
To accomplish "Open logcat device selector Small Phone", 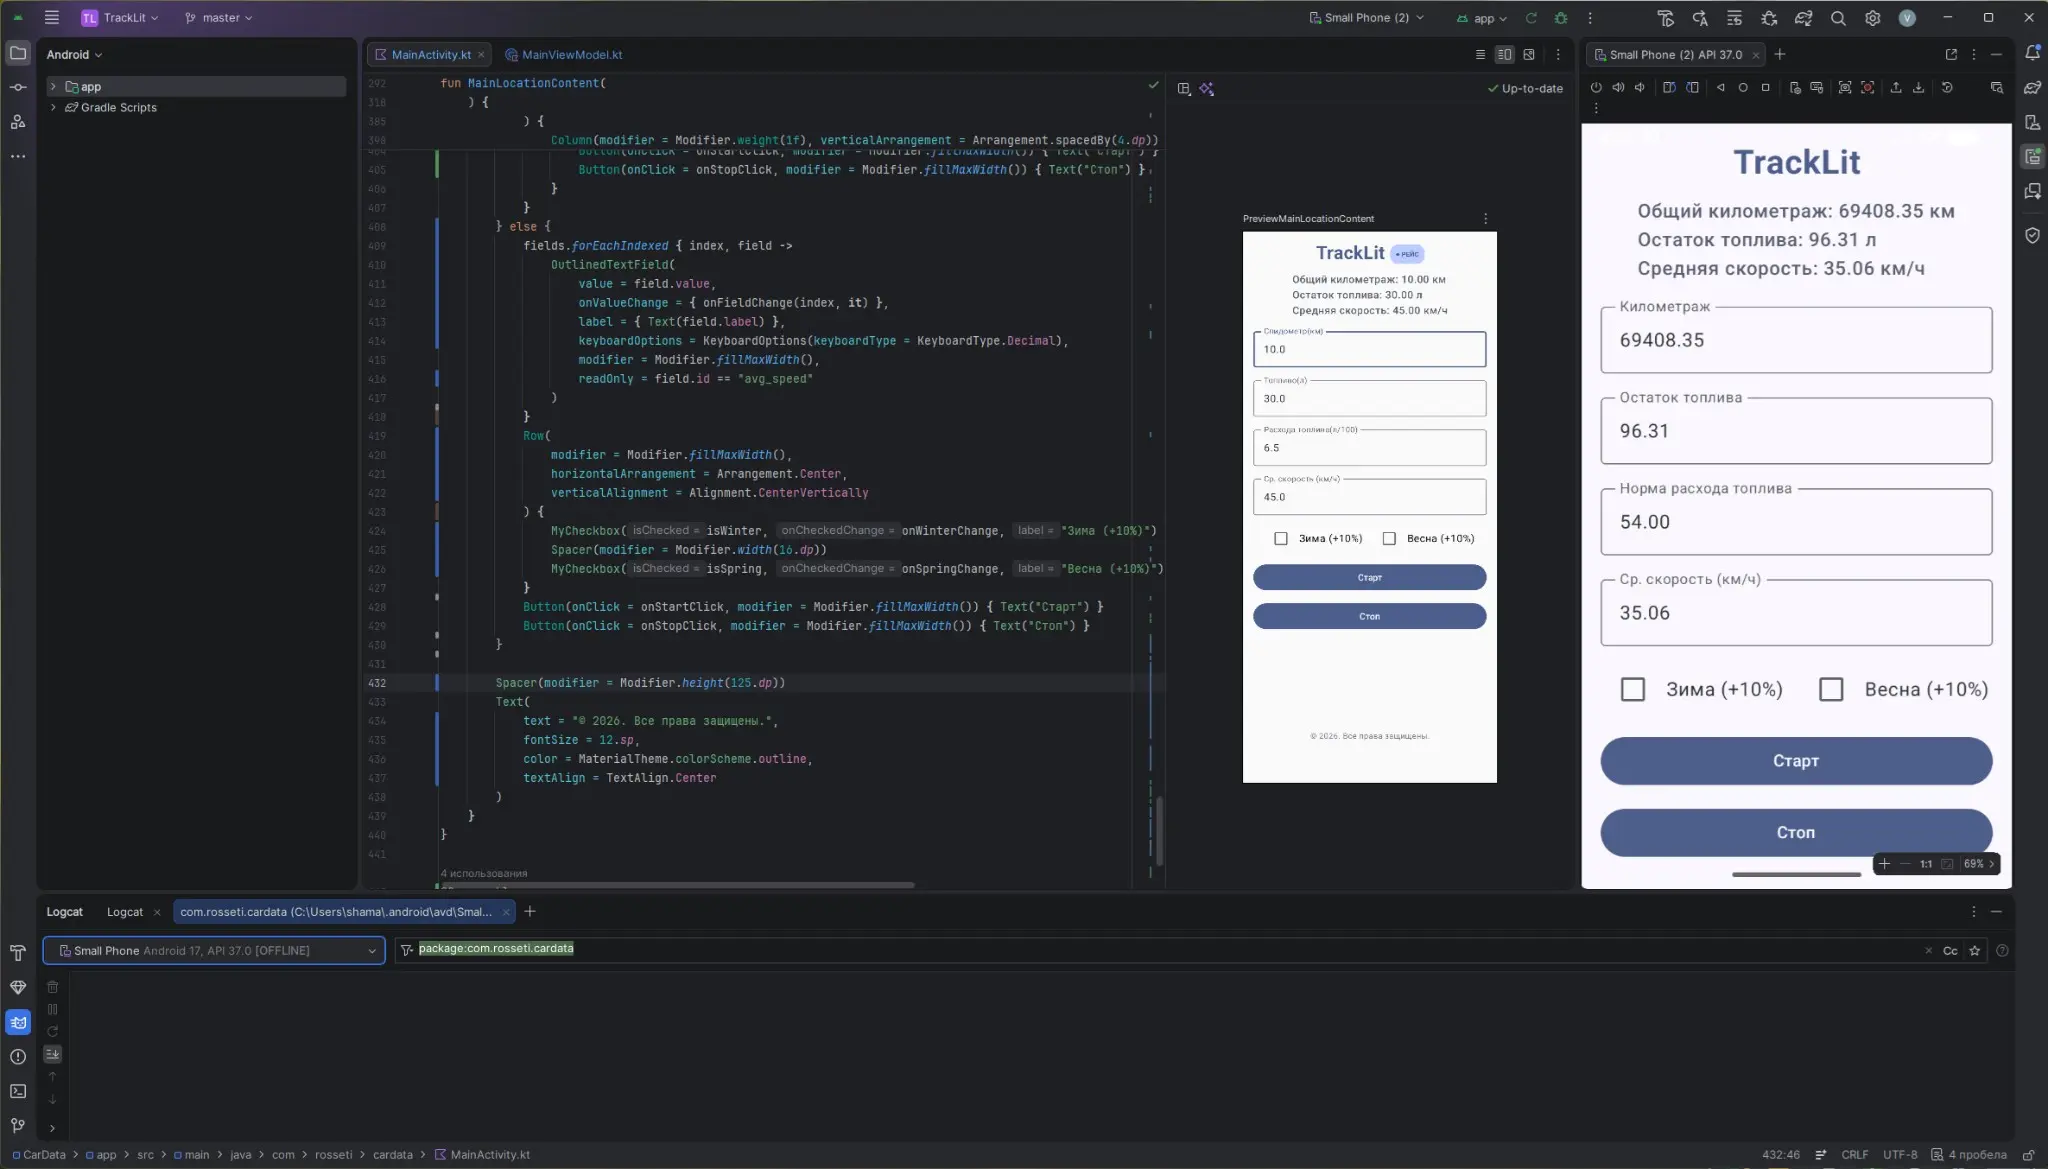I will coord(214,951).
